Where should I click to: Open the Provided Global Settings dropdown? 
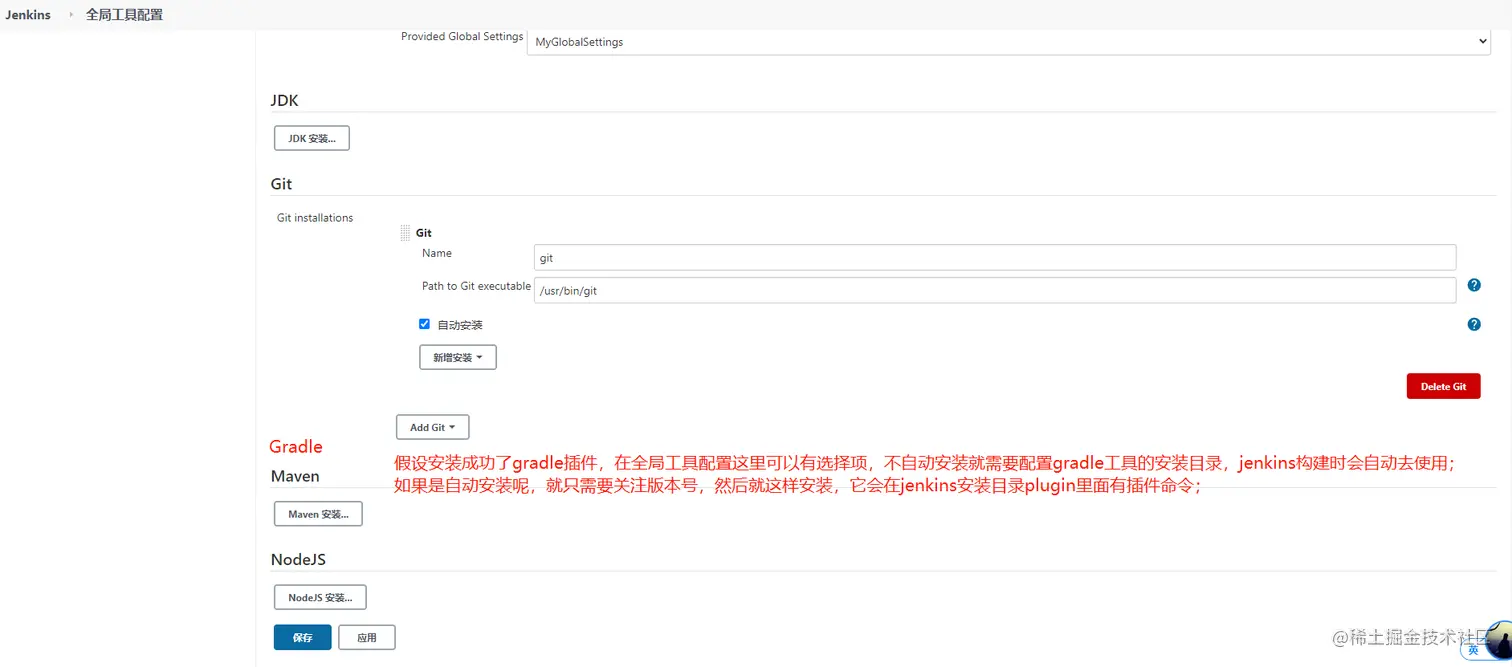point(1008,41)
